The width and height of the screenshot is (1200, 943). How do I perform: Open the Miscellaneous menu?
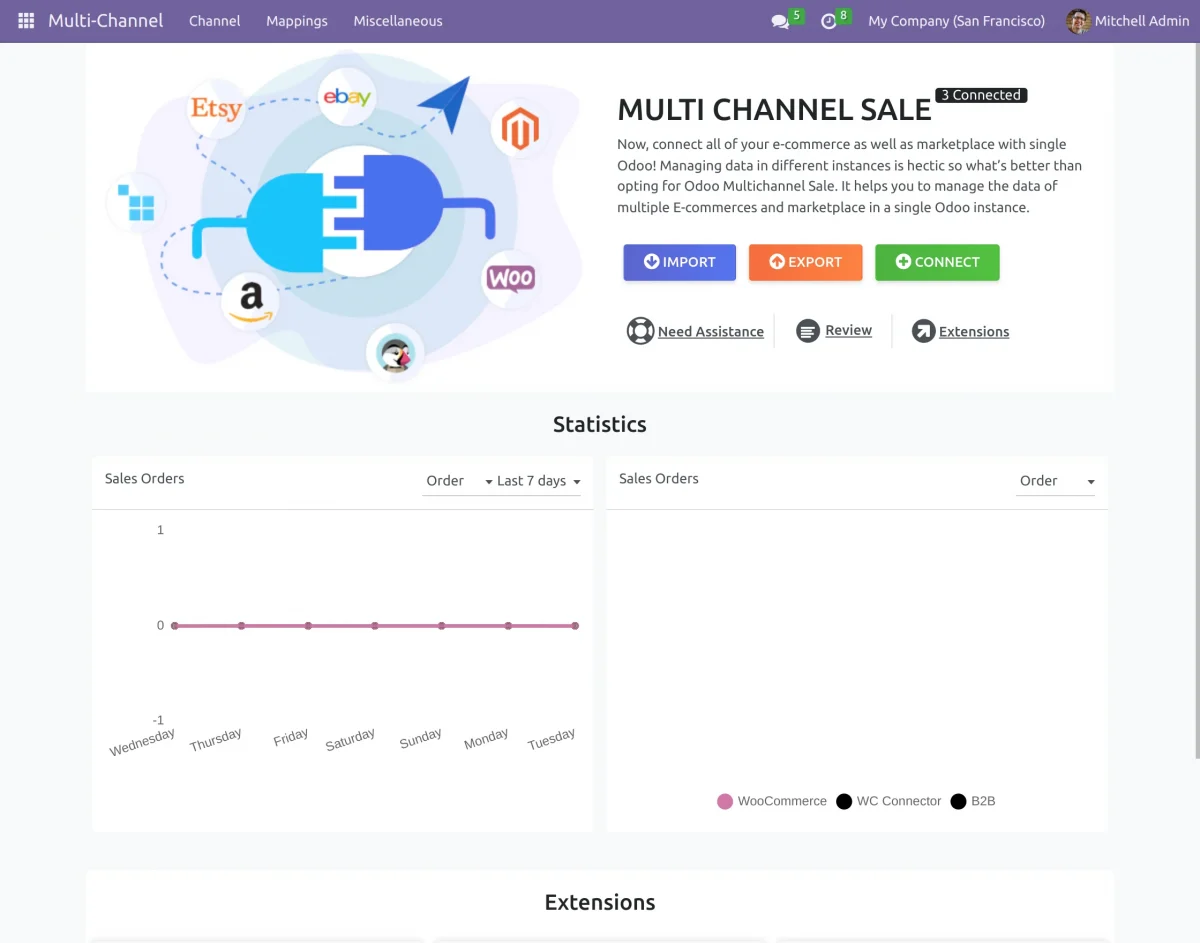(398, 21)
